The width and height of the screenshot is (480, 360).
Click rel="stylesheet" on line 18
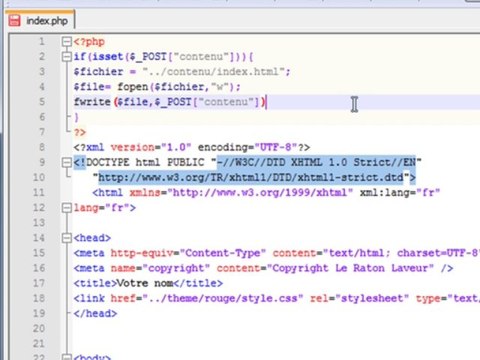360,298
